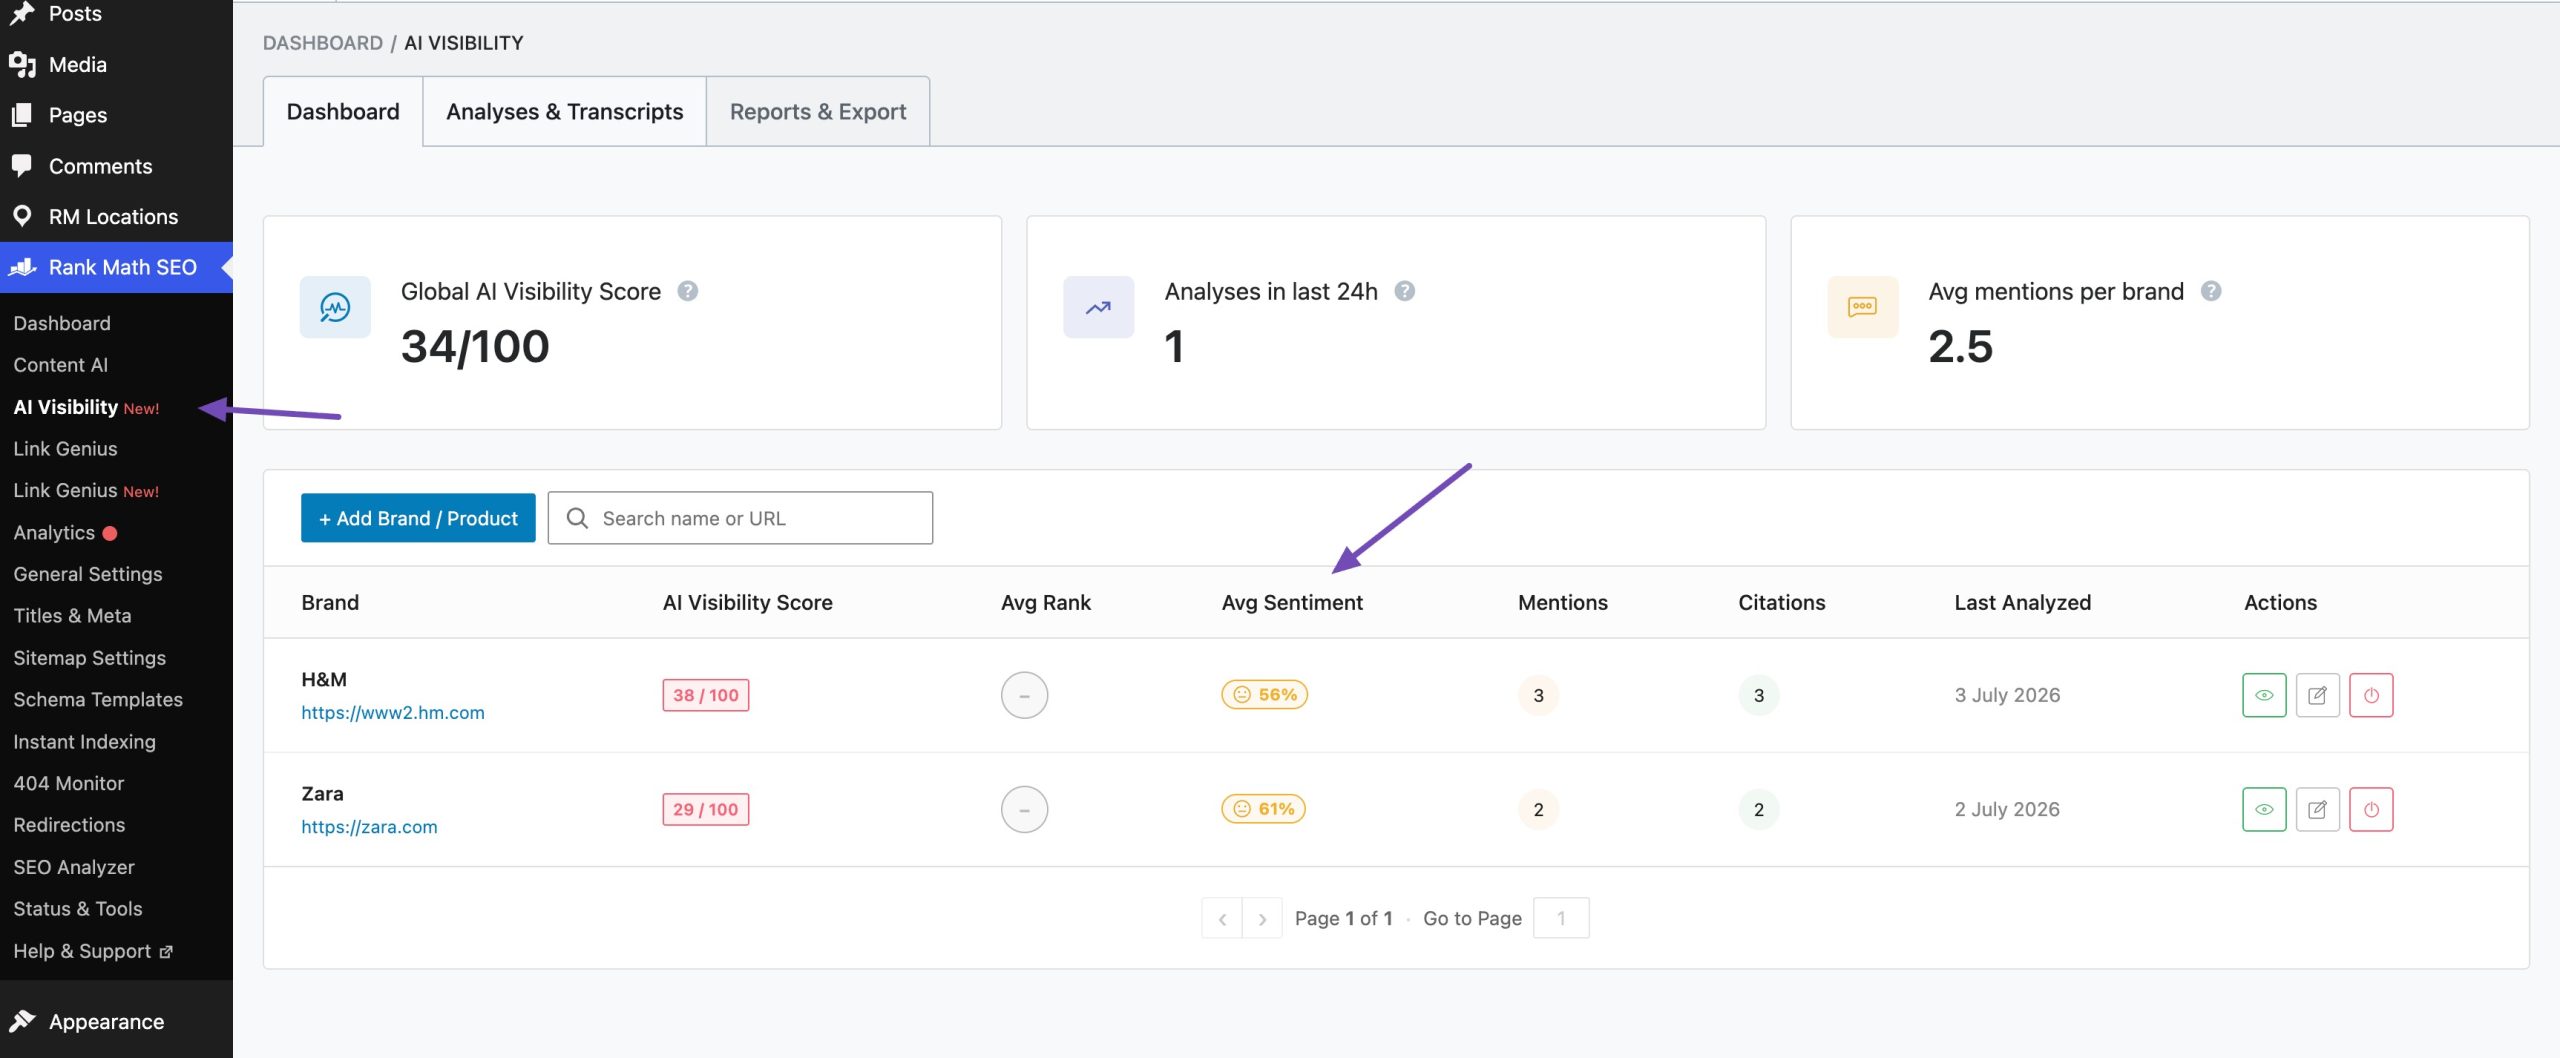Image resolution: width=2560 pixels, height=1058 pixels.
Task: Open RM Locations in the sidebar
Action: 116,216
